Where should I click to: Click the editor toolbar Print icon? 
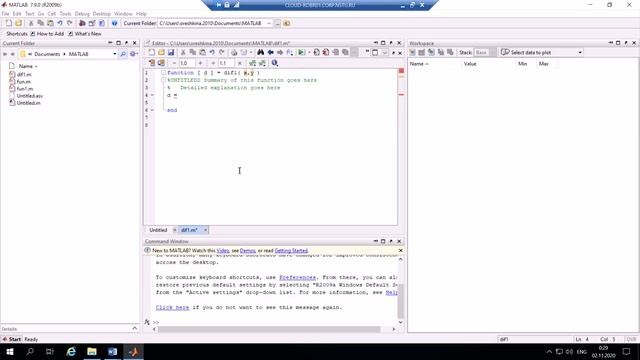(234, 52)
